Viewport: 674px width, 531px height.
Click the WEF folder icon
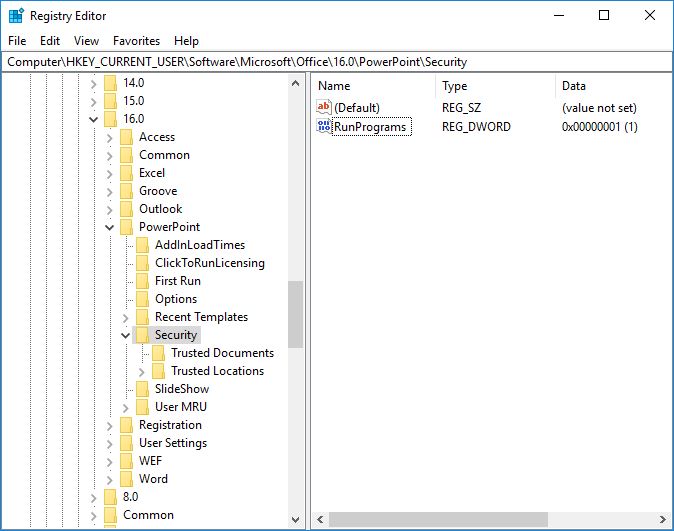[126, 461]
